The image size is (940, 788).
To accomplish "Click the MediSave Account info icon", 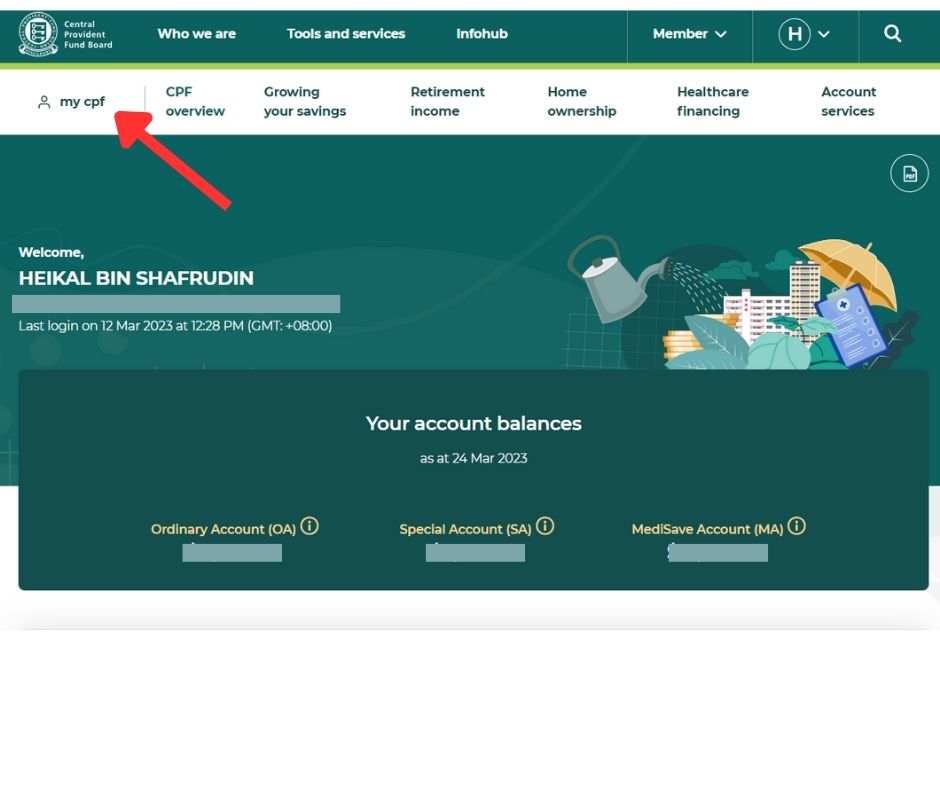I will tap(796, 526).
